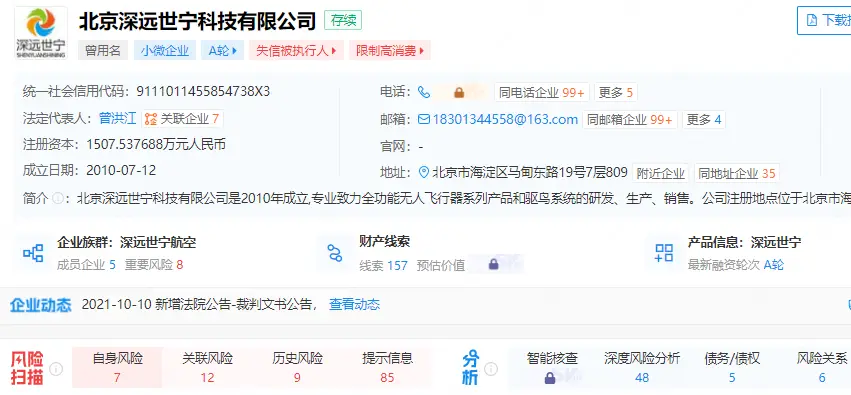Select the 自身风险 7 tab
This screenshot has height=395, width=851.
click(x=117, y=367)
